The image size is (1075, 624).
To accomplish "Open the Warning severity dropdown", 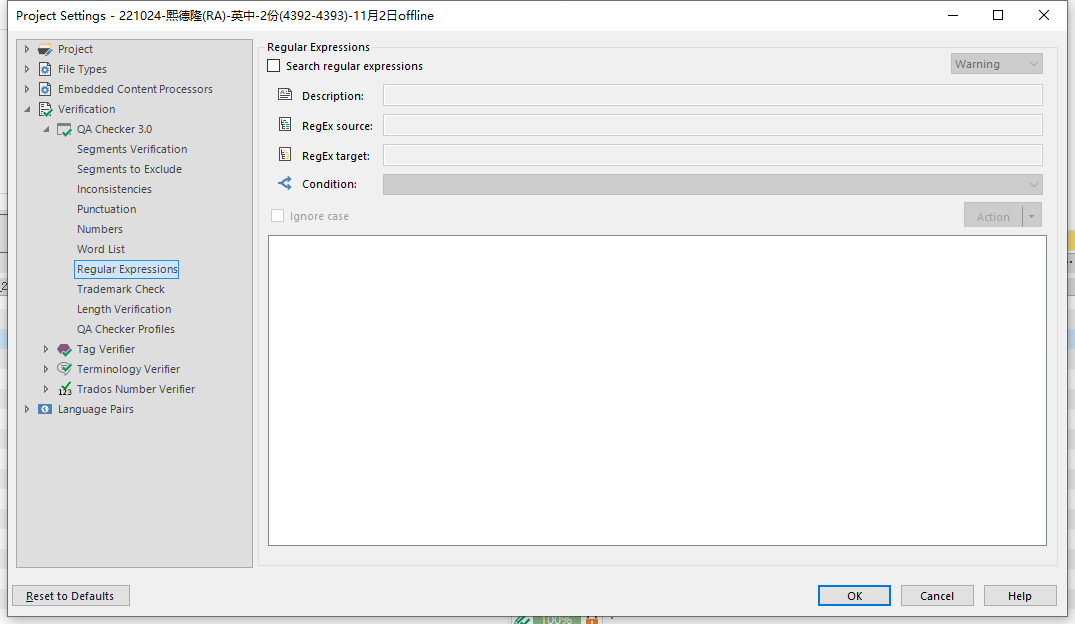I will pyautogui.click(x=996, y=64).
